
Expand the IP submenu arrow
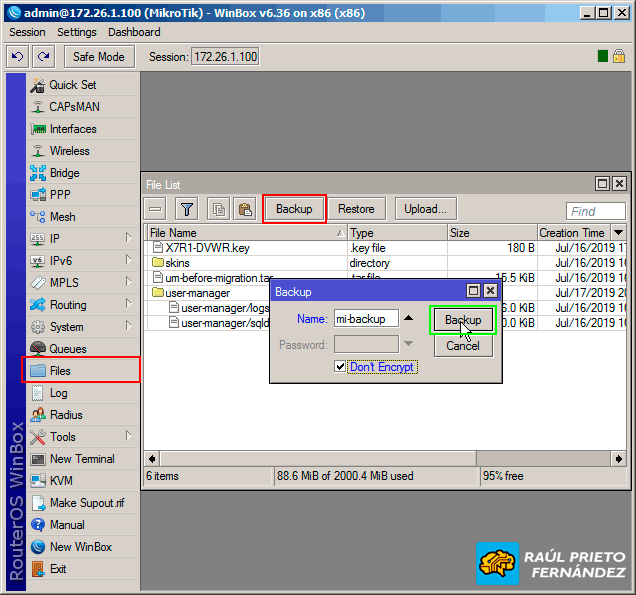click(x=128, y=239)
